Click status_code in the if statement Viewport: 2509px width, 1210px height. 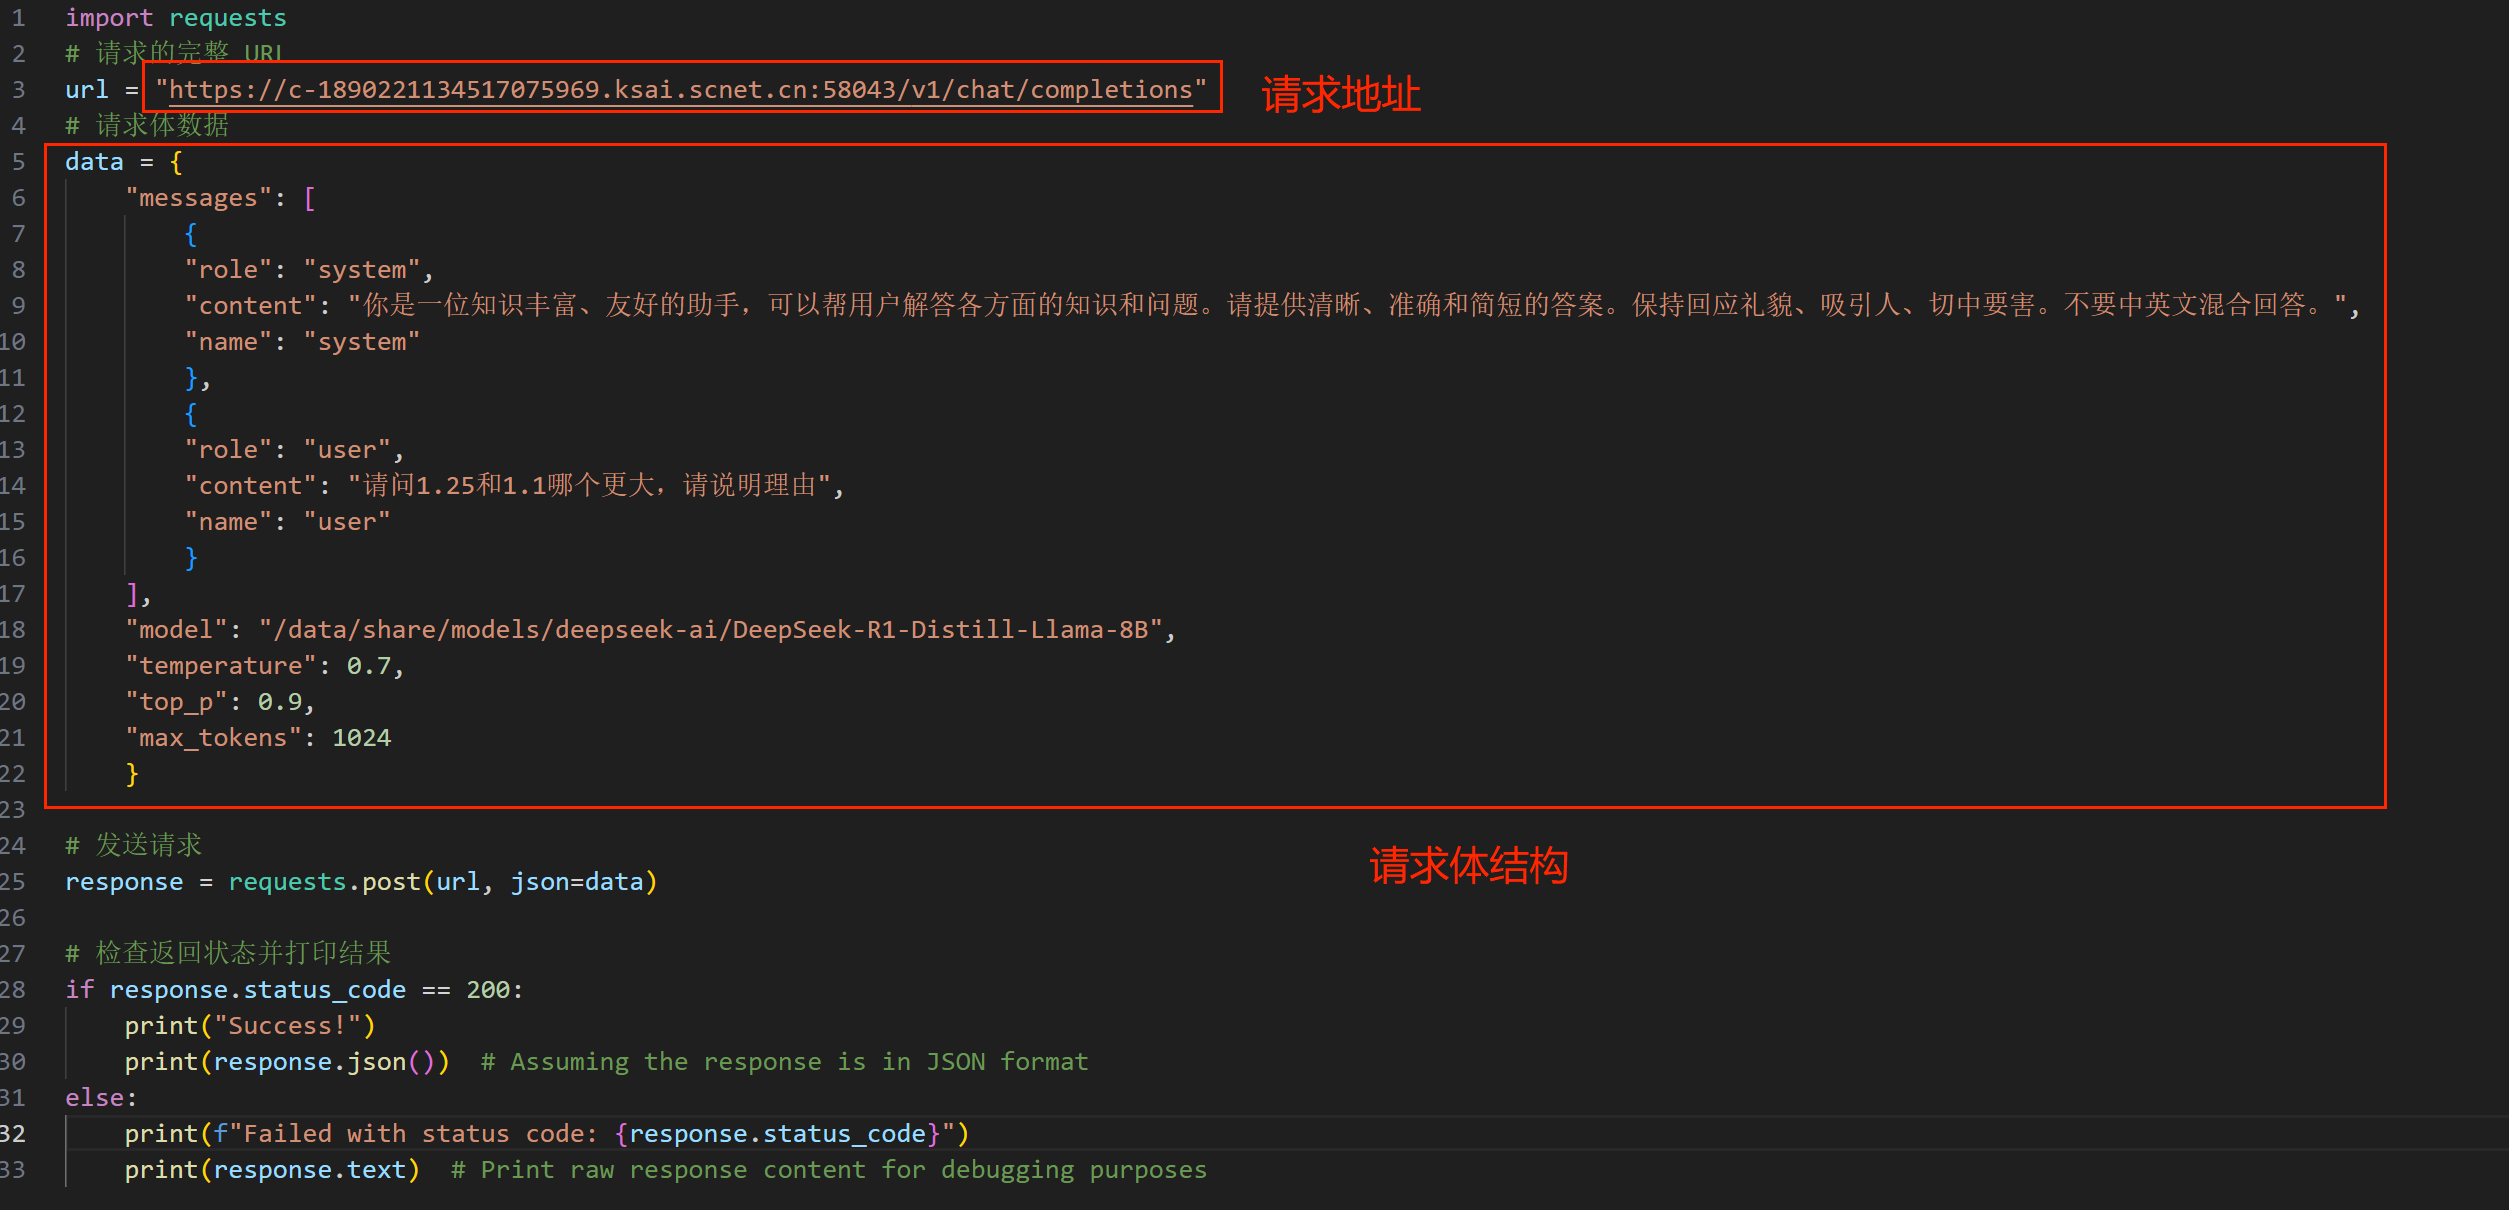(324, 990)
